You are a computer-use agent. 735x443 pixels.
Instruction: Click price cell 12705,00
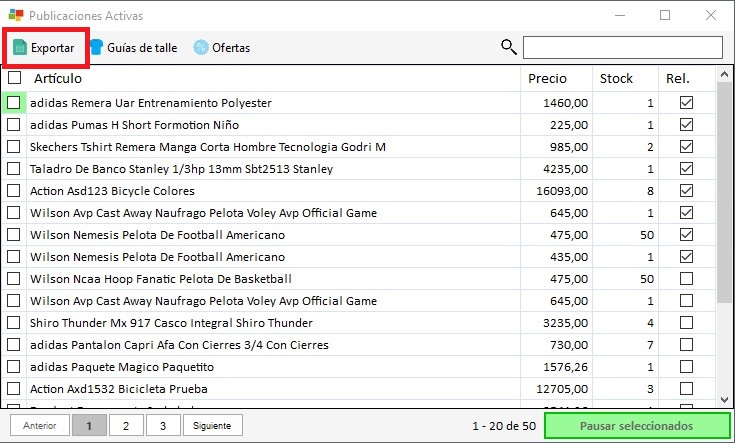point(562,389)
